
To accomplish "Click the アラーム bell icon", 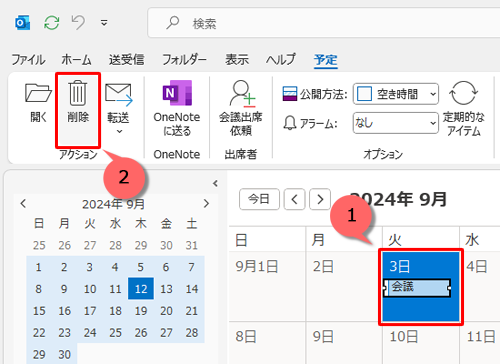I will pos(290,123).
